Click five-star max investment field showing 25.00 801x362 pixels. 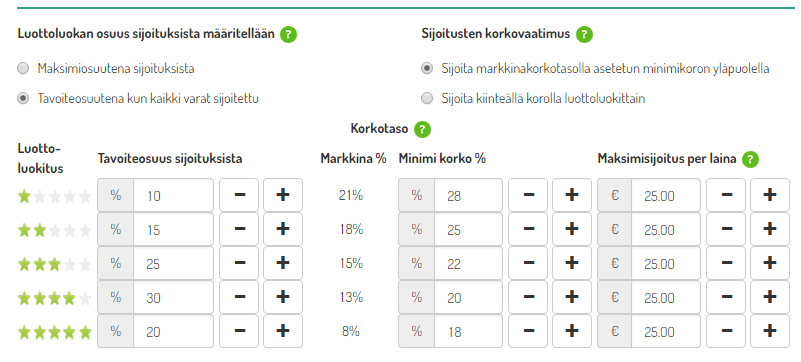[x=666, y=331]
